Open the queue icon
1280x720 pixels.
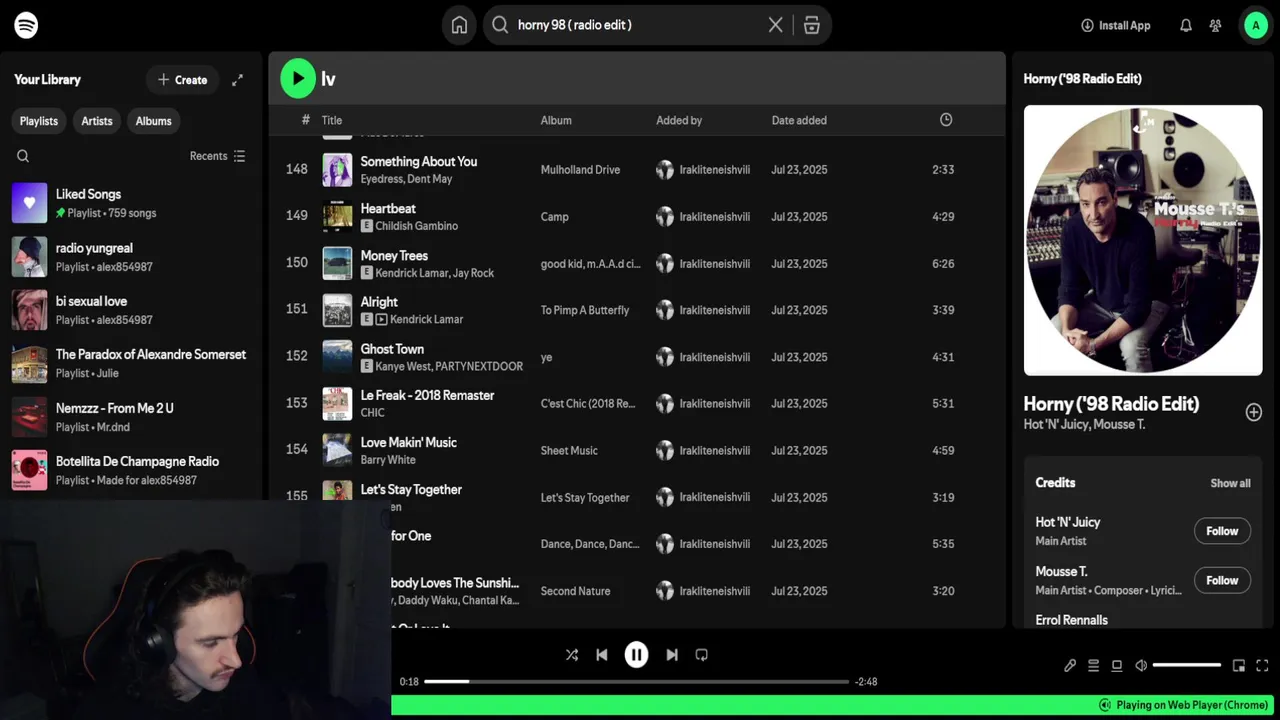click(1094, 666)
